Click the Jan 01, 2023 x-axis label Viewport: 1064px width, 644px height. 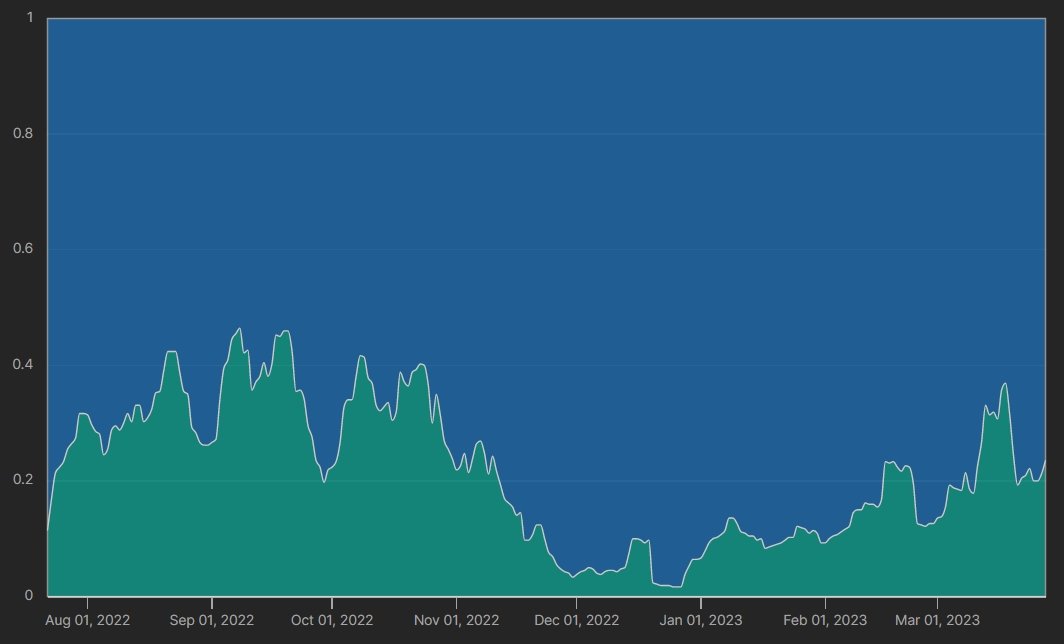coord(701,621)
